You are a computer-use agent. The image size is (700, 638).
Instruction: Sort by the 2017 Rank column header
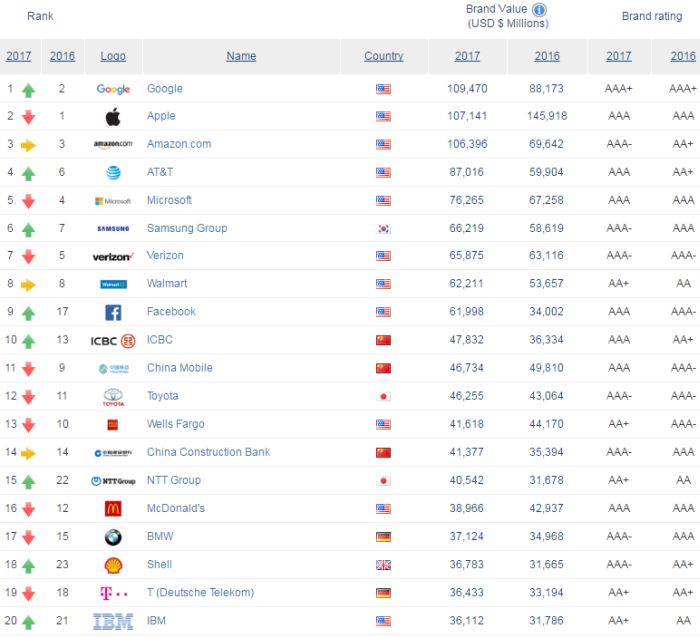[x=19, y=57]
